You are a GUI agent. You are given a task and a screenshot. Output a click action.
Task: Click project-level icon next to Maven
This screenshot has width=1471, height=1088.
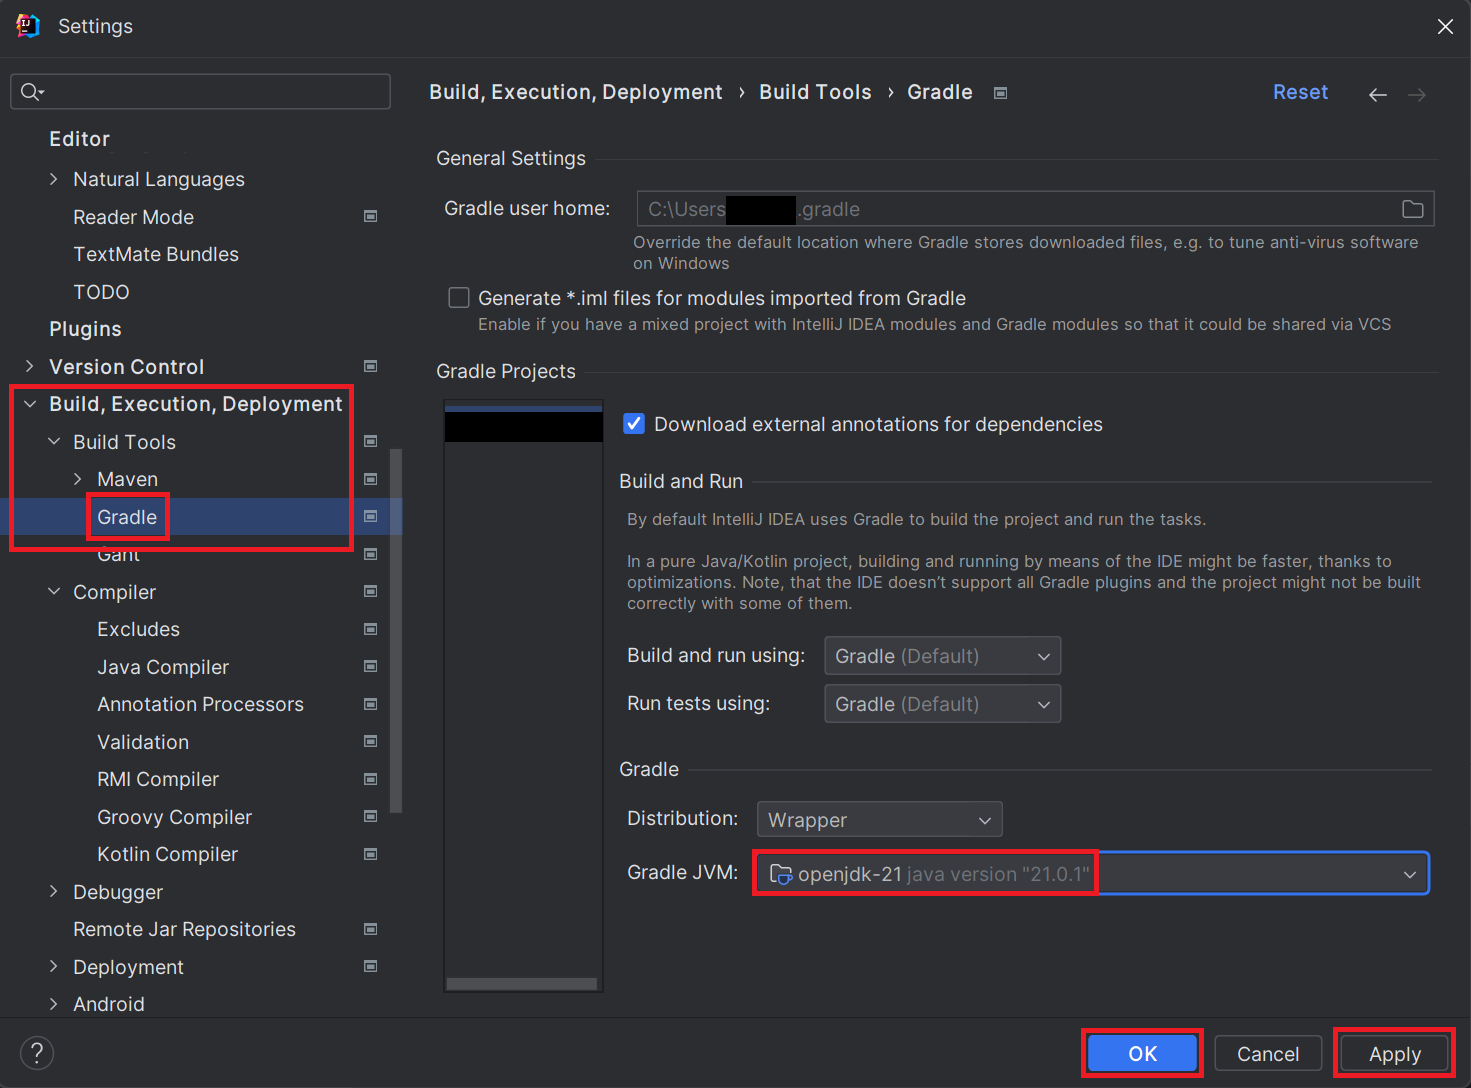click(x=371, y=479)
